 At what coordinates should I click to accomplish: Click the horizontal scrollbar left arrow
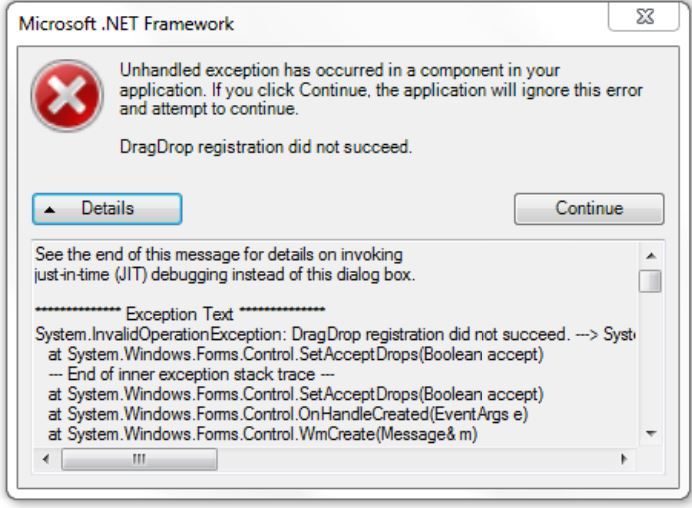[x=44, y=458]
